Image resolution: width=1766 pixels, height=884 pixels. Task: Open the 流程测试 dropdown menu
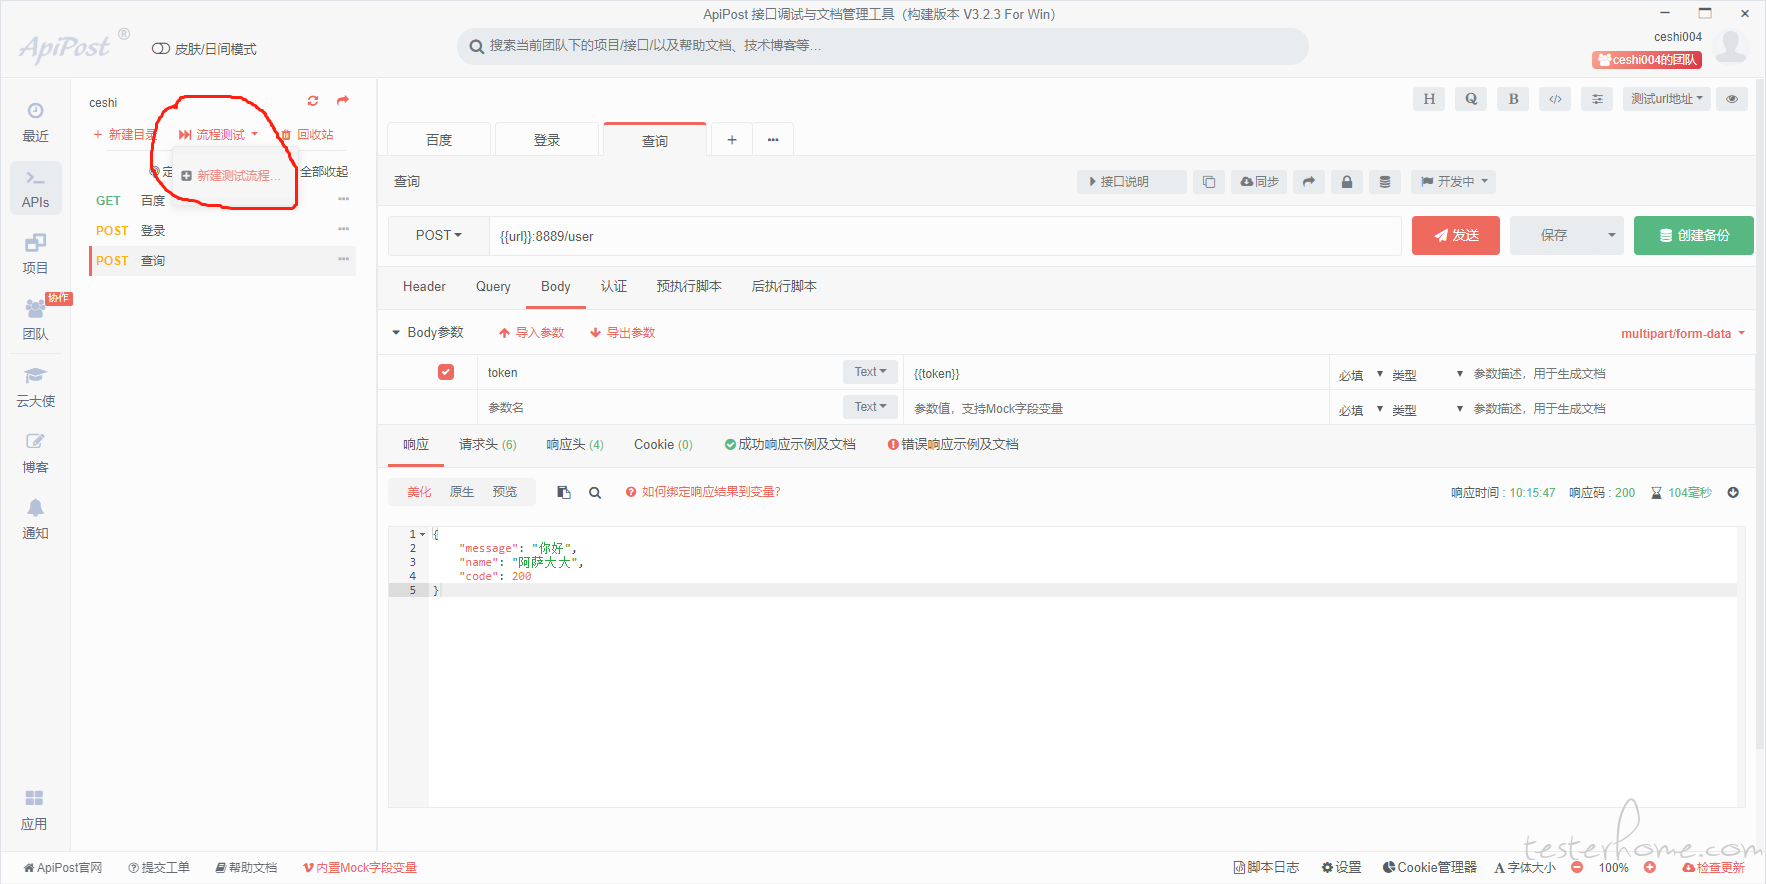coord(219,134)
